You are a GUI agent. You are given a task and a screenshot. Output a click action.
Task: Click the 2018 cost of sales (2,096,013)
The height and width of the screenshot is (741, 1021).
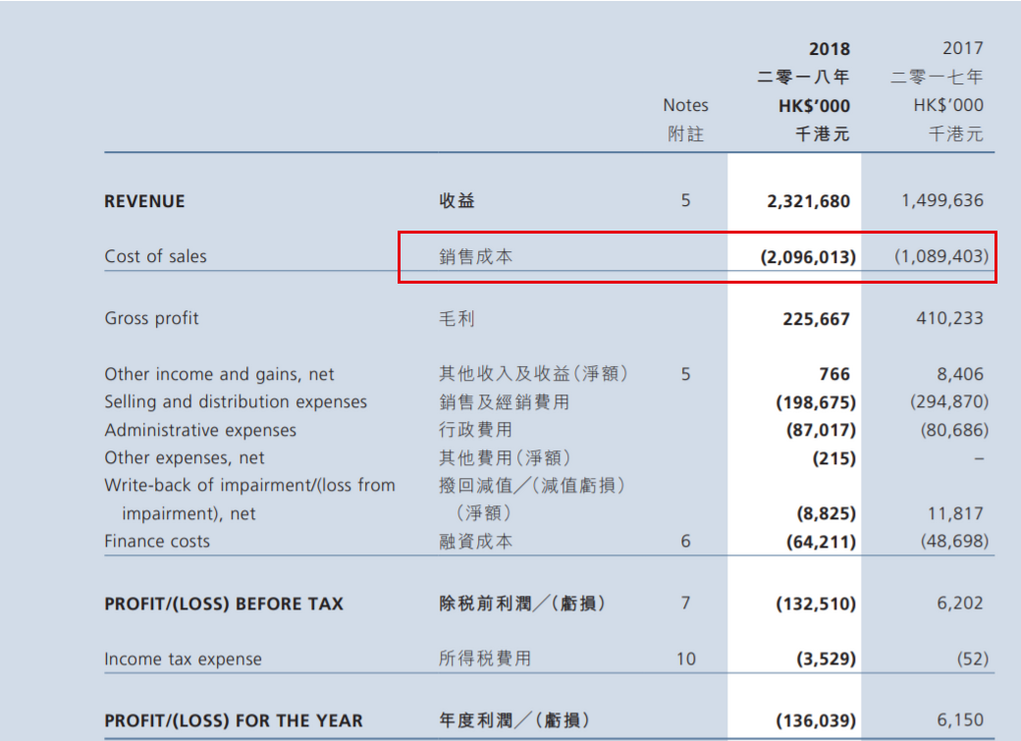click(x=808, y=257)
